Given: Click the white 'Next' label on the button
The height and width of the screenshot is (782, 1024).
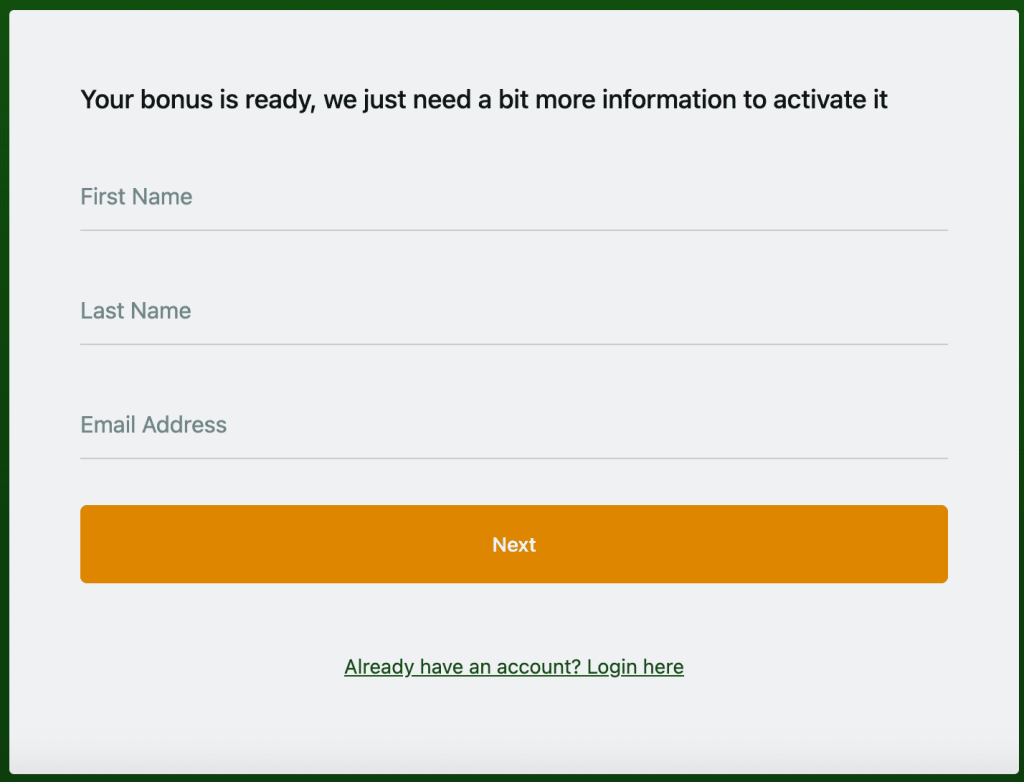Looking at the screenshot, I should coord(514,545).
